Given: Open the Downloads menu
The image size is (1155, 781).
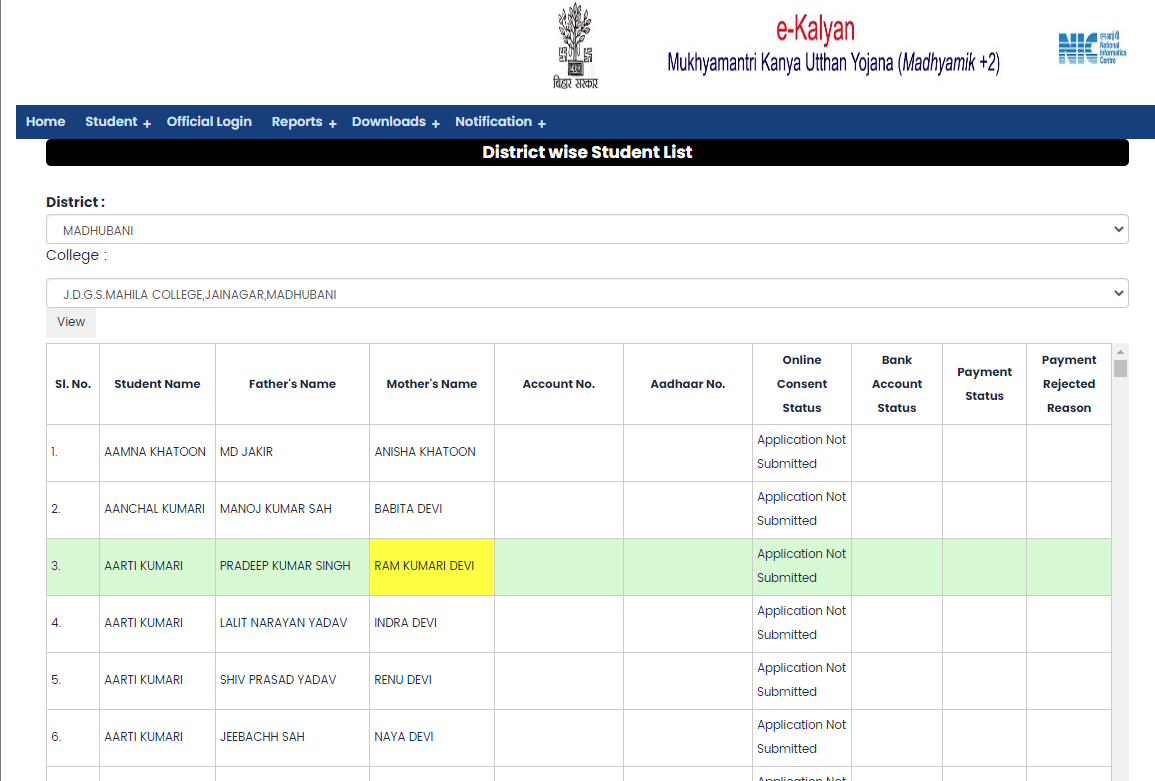Looking at the screenshot, I should [x=389, y=122].
